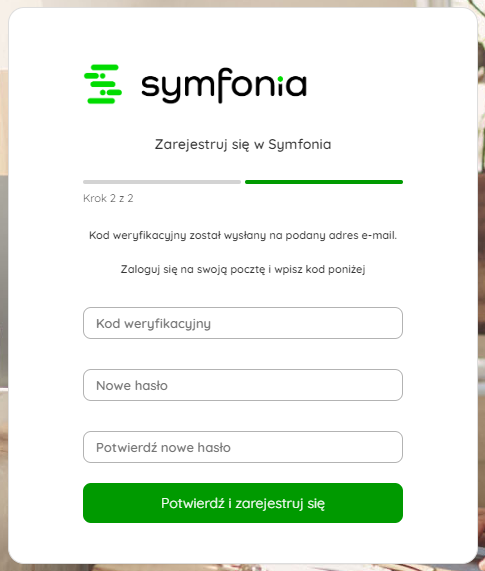
Task: Click the Zarejestruj się w Symfonia heading
Action: click(243, 145)
